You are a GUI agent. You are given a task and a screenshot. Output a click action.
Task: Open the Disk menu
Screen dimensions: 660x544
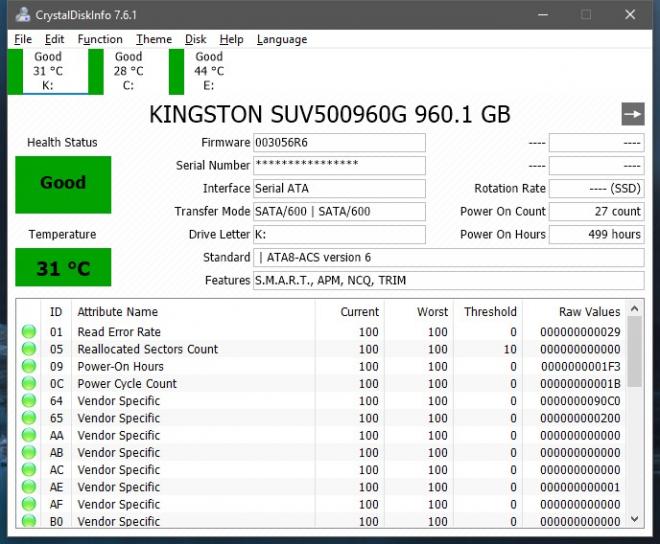[x=196, y=39]
